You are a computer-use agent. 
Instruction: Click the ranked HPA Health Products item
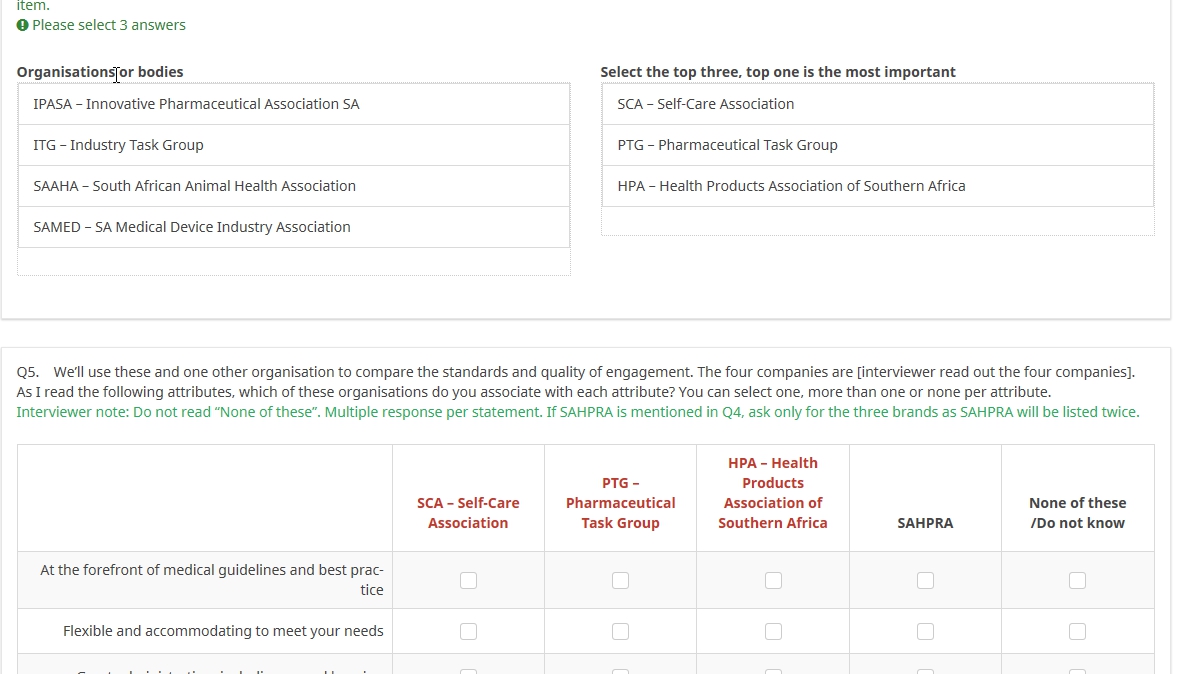[877, 186]
